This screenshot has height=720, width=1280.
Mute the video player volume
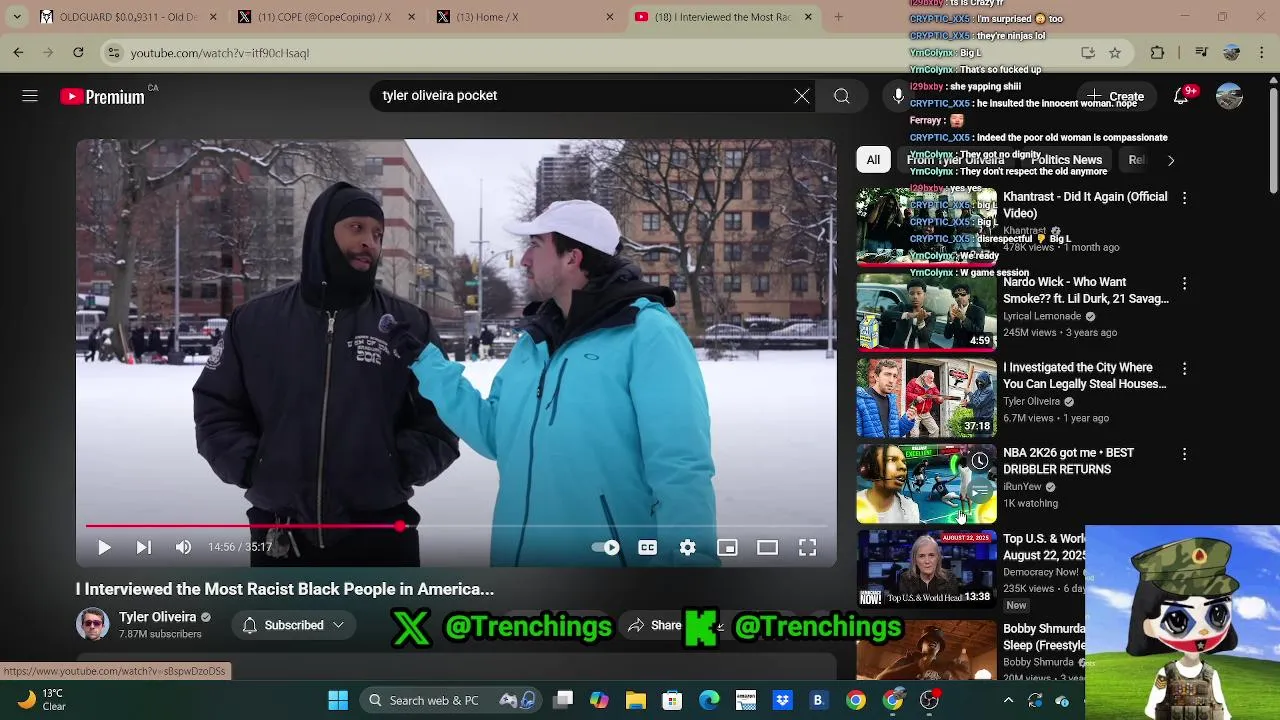tap(183, 547)
